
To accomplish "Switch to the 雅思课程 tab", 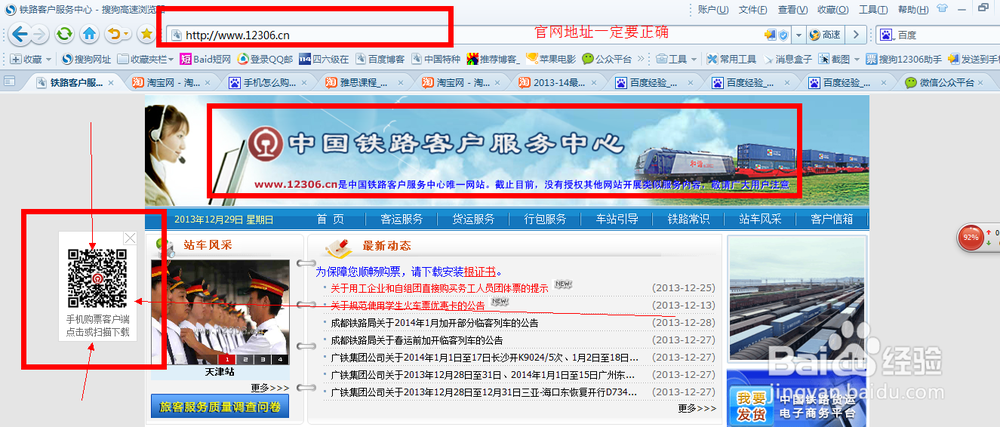I will coord(364,82).
